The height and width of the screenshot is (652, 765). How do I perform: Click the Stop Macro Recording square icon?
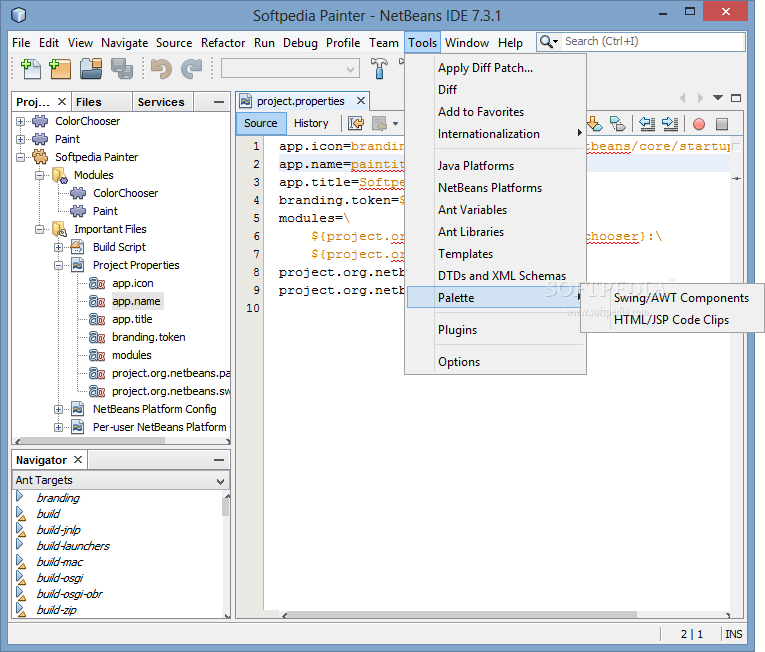point(722,124)
